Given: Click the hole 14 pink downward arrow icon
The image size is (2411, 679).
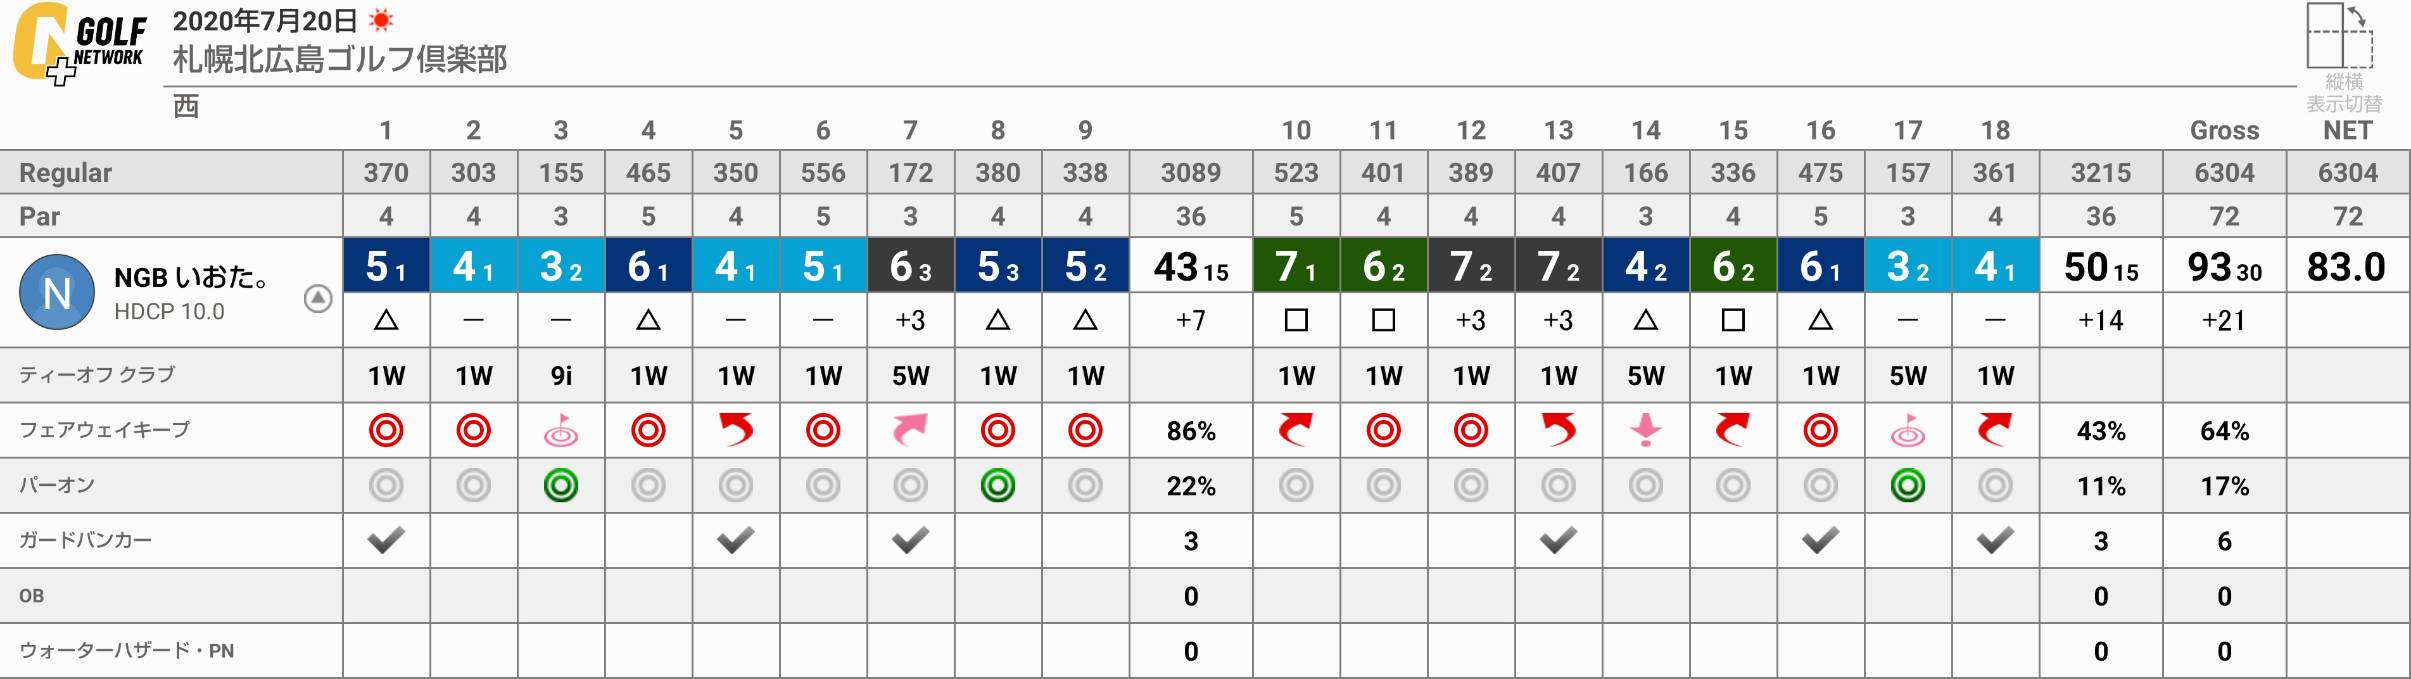Looking at the screenshot, I should click(1645, 431).
